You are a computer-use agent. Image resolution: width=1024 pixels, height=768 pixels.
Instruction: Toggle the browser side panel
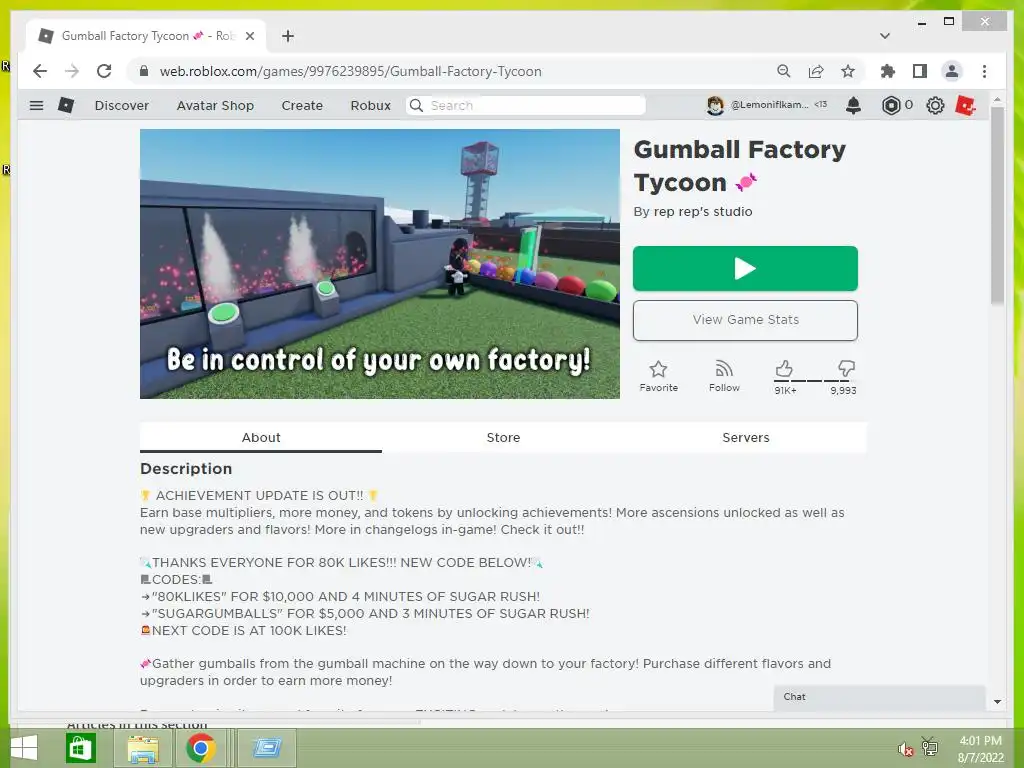click(920, 71)
